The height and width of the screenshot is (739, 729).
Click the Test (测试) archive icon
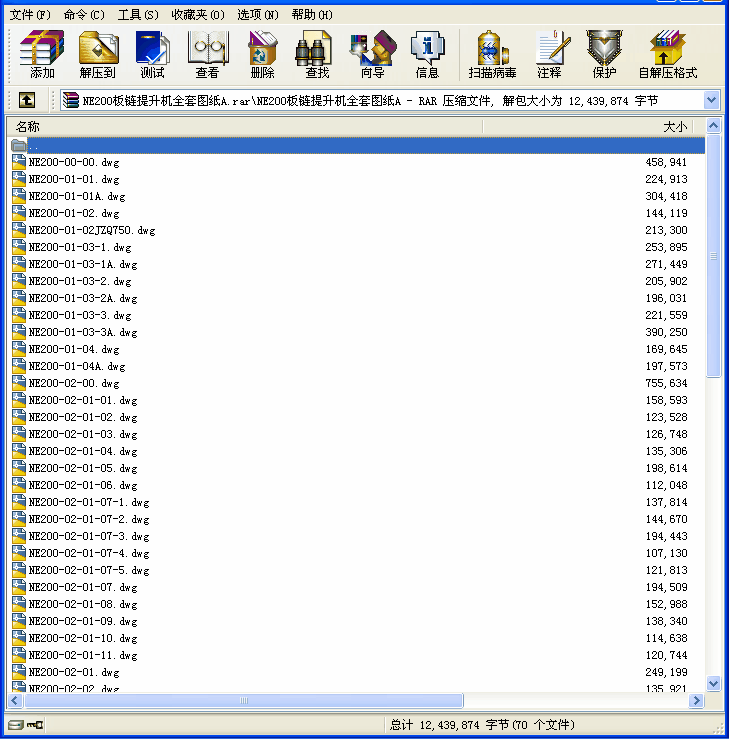[x=152, y=54]
